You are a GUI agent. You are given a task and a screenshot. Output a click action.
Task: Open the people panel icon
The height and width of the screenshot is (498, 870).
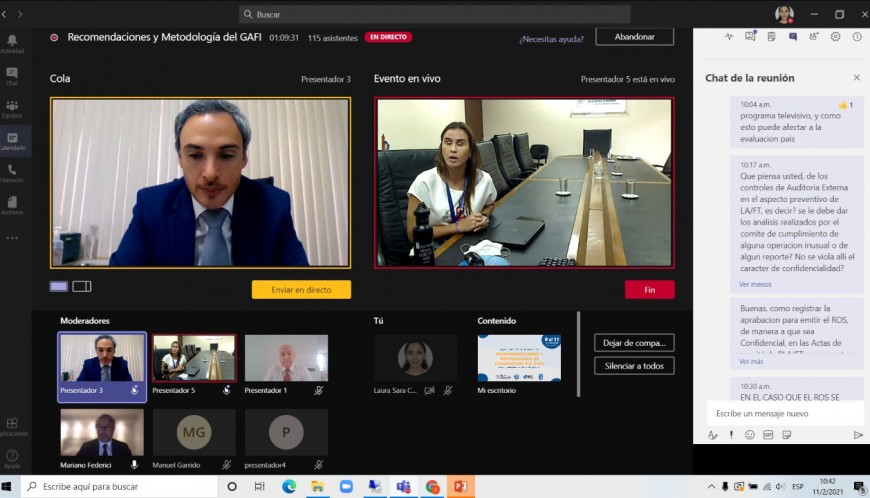pos(813,37)
